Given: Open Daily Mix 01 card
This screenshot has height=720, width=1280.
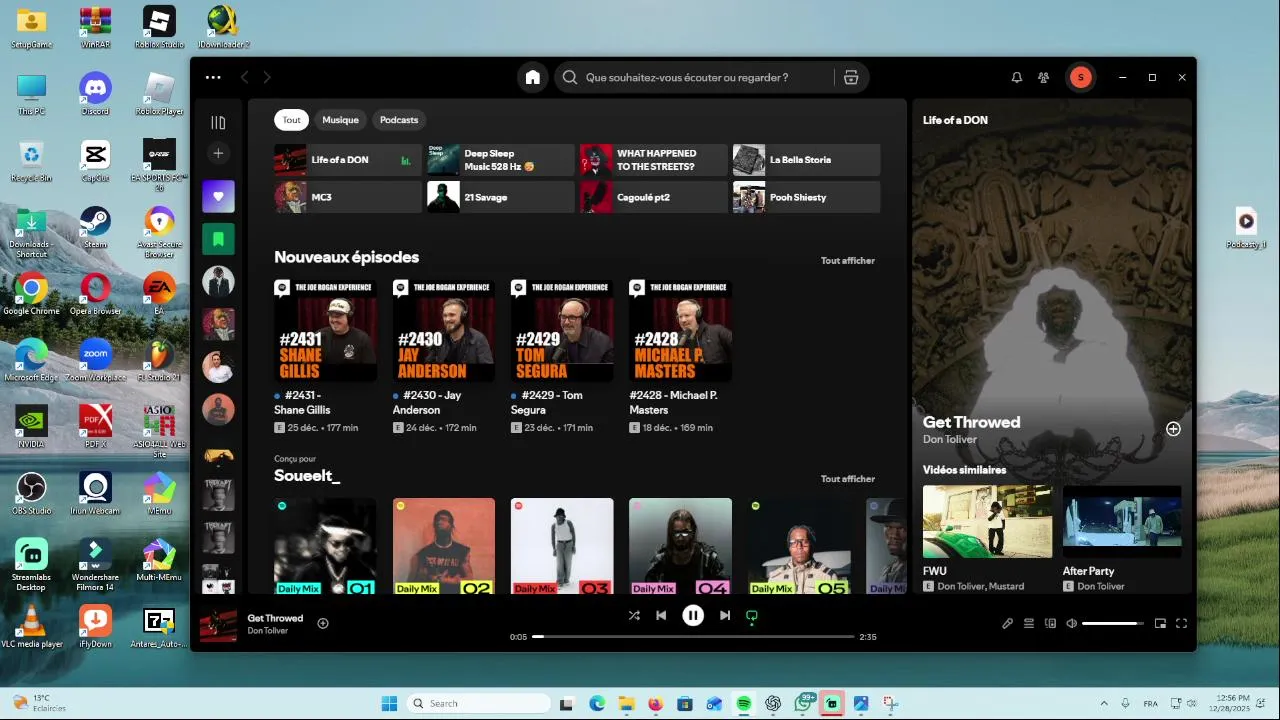Looking at the screenshot, I should [325, 546].
